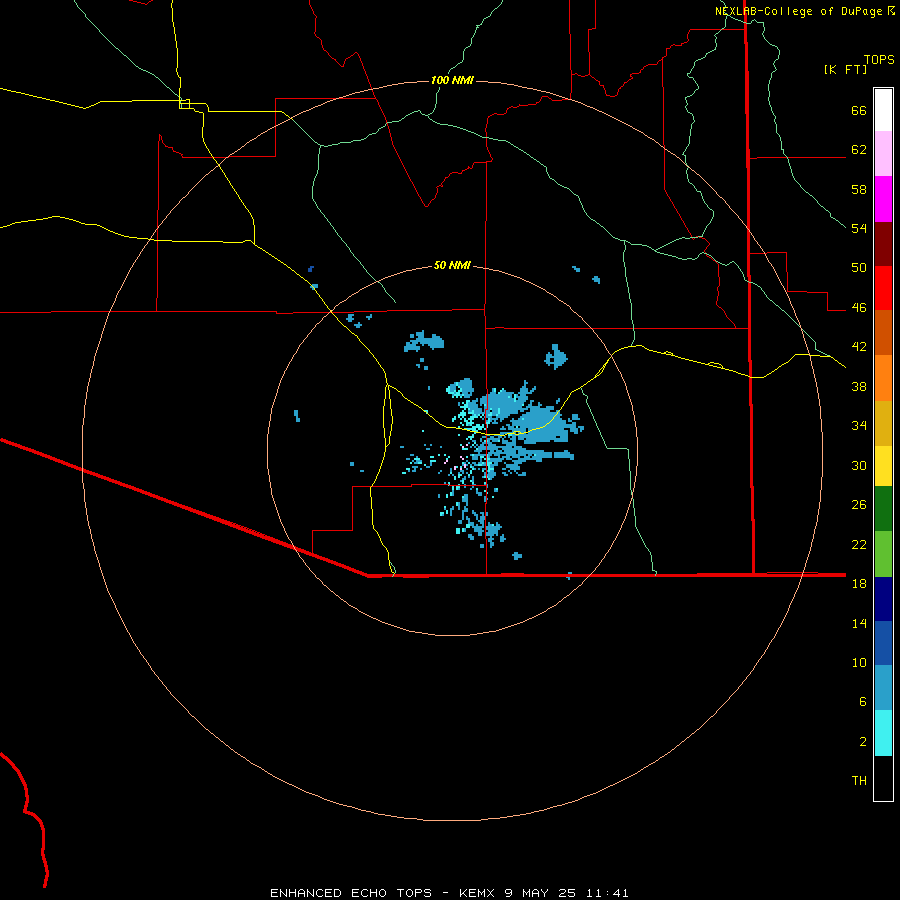Click the NEXLAB-College of DuPage label
900x900 pixels.
coord(798,11)
